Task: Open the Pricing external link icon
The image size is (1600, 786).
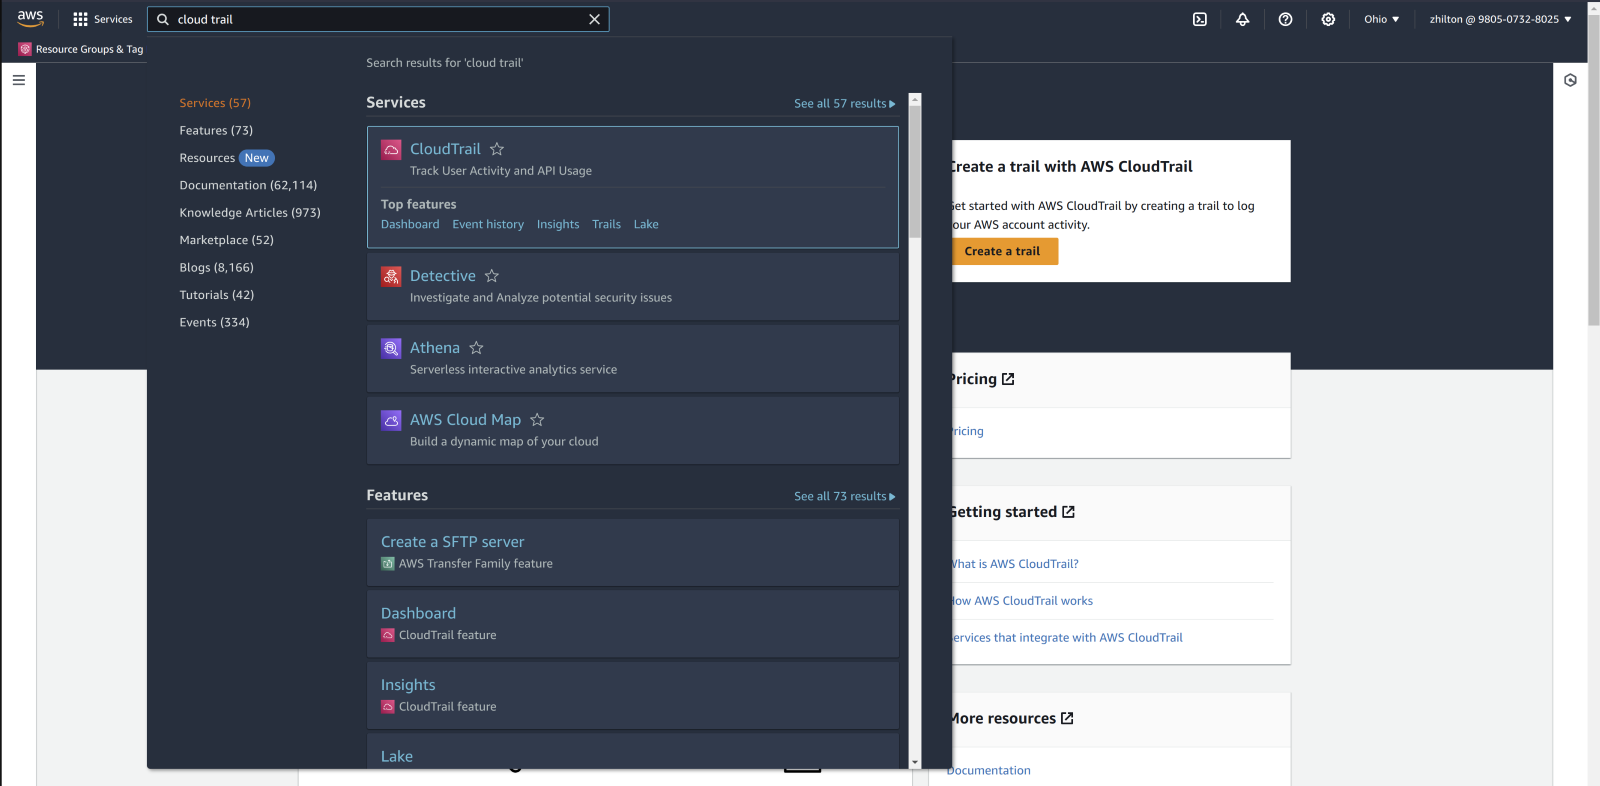Action: [x=1008, y=379]
